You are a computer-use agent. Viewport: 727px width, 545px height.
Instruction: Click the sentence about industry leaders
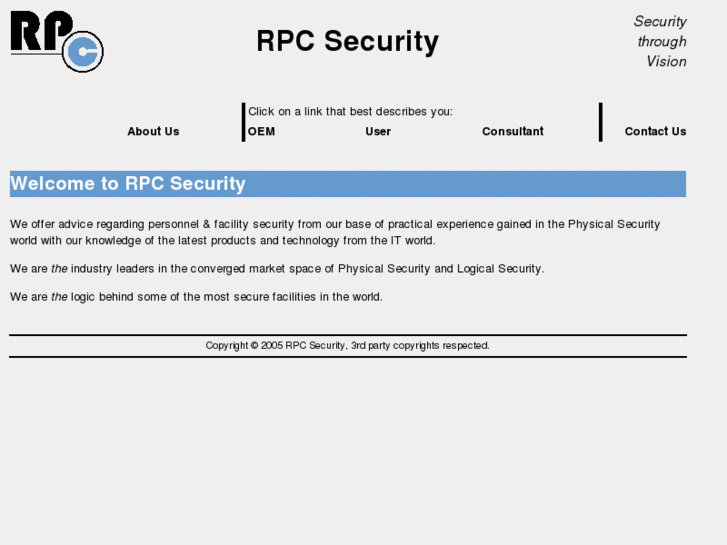click(277, 268)
